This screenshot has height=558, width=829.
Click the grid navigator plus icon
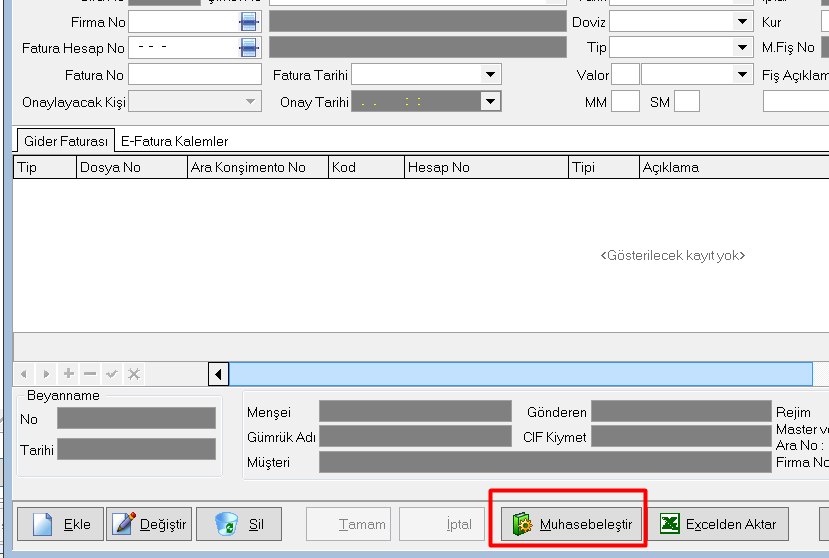(x=69, y=374)
